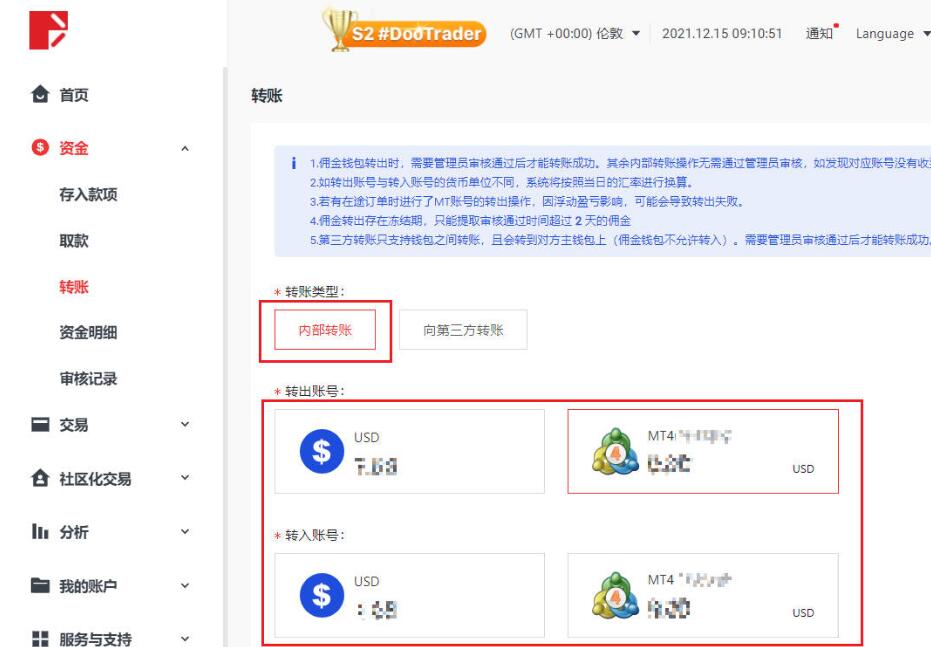Viewport: 931px width, 647px height.
Task: Select 向第三方转账 transfer type
Action: click(x=463, y=331)
